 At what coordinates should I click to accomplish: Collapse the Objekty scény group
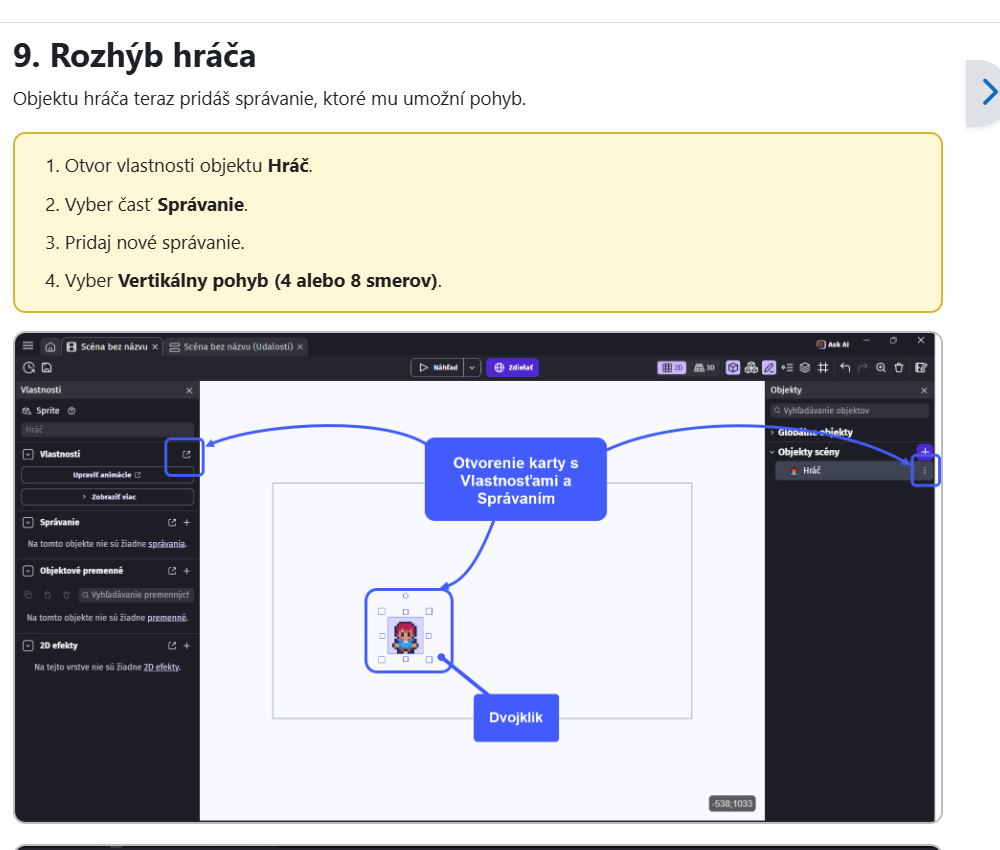click(772, 451)
